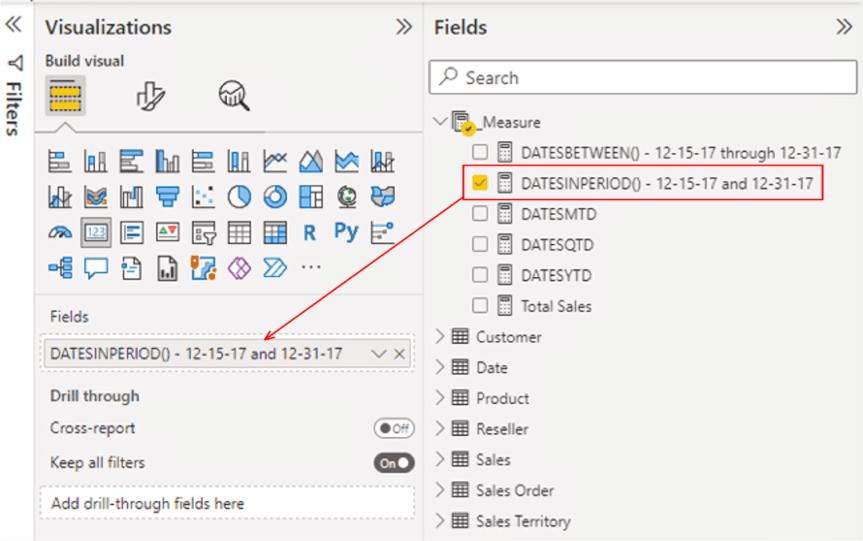
Task: Turn off Keep all filters toggle
Action: pos(393,463)
